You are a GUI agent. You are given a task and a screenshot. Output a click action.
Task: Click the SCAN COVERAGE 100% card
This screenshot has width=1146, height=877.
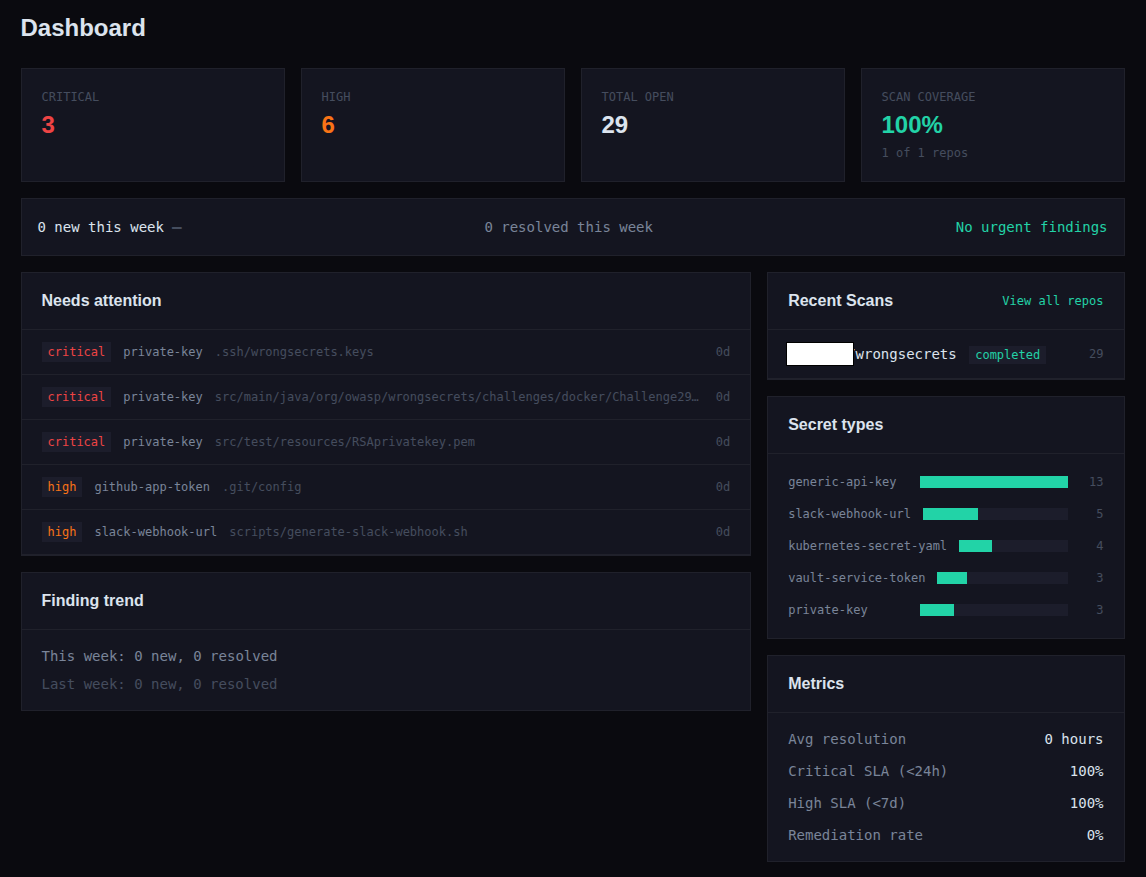click(x=992, y=124)
